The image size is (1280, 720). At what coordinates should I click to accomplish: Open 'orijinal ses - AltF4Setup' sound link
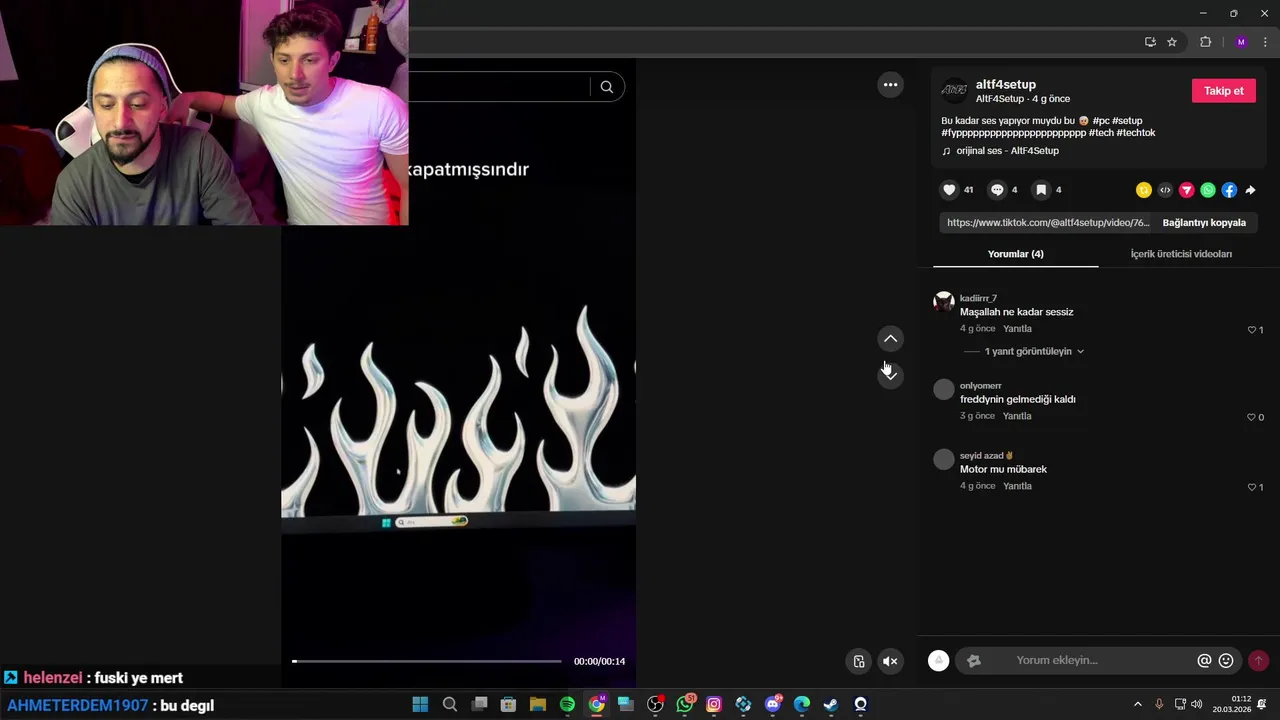click(x=1007, y=151)
